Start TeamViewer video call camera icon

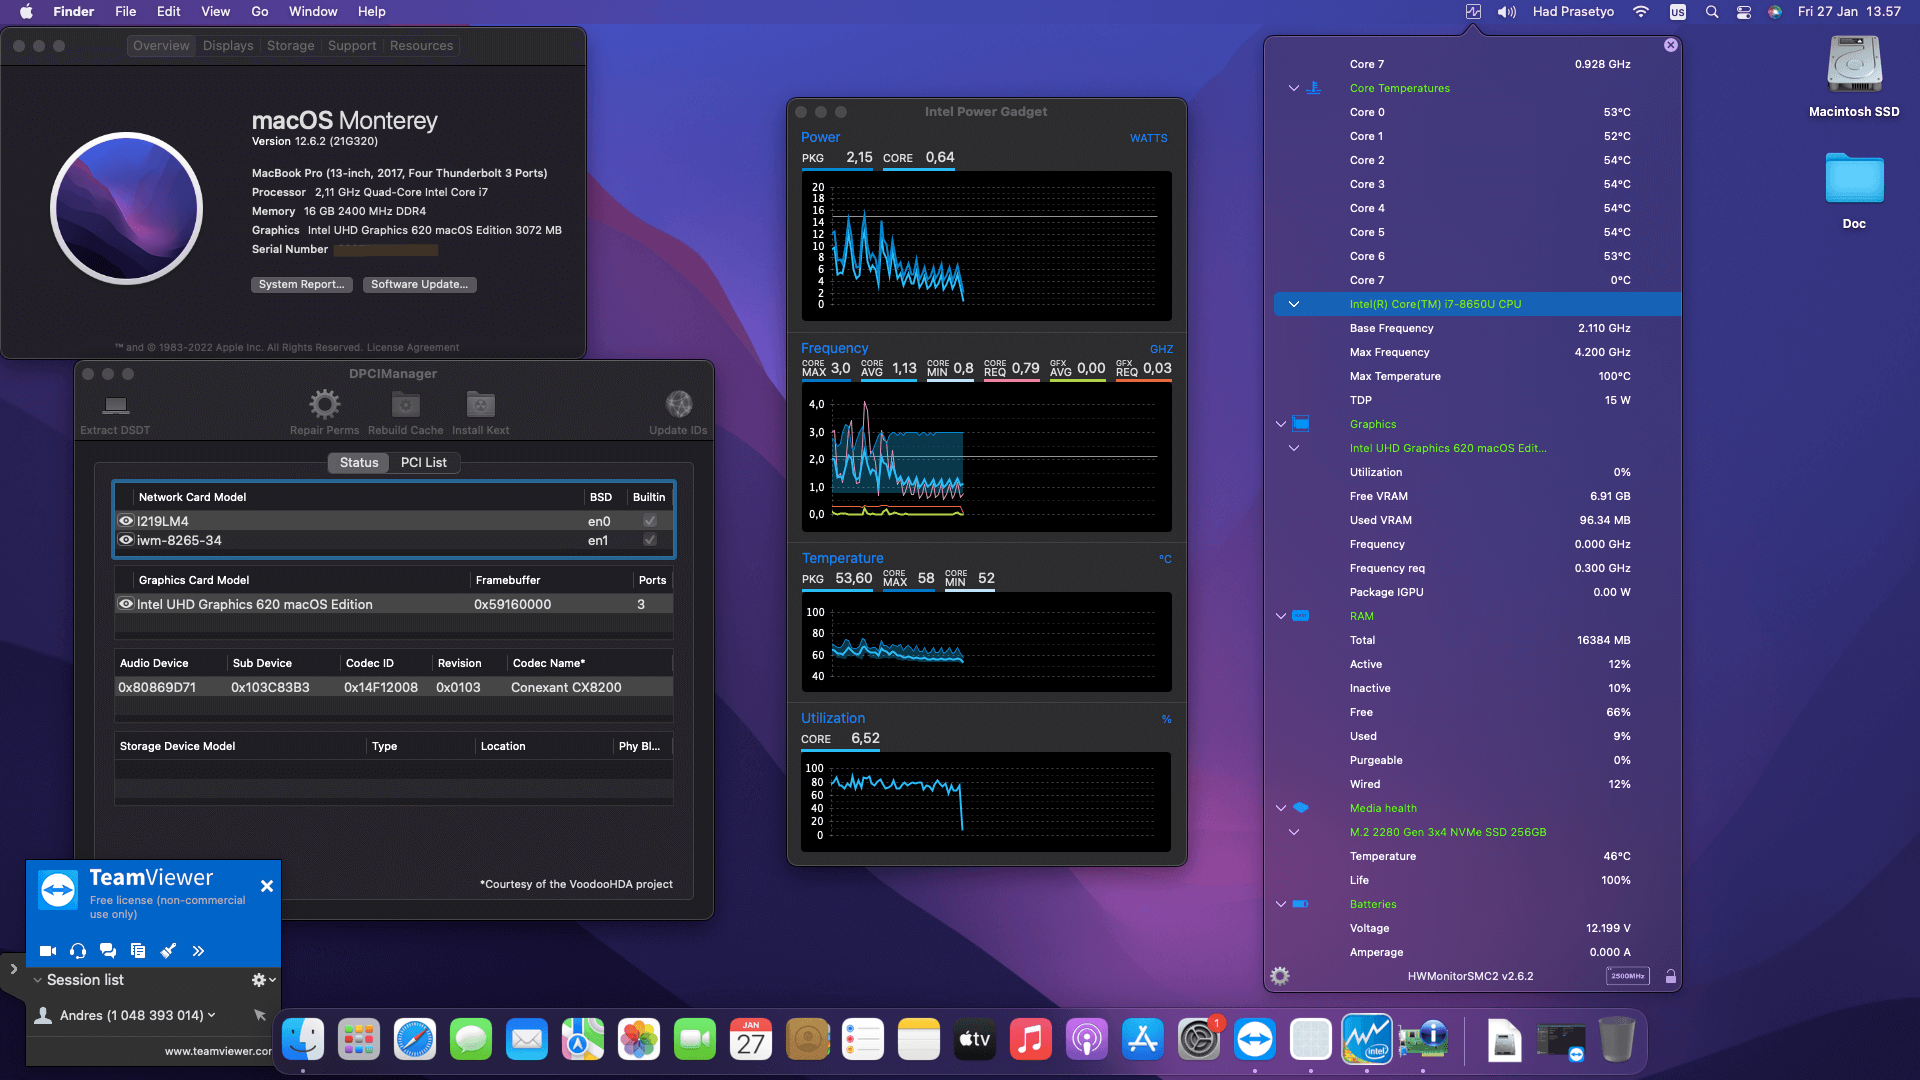pyautogui.click(x=47, y=951)
